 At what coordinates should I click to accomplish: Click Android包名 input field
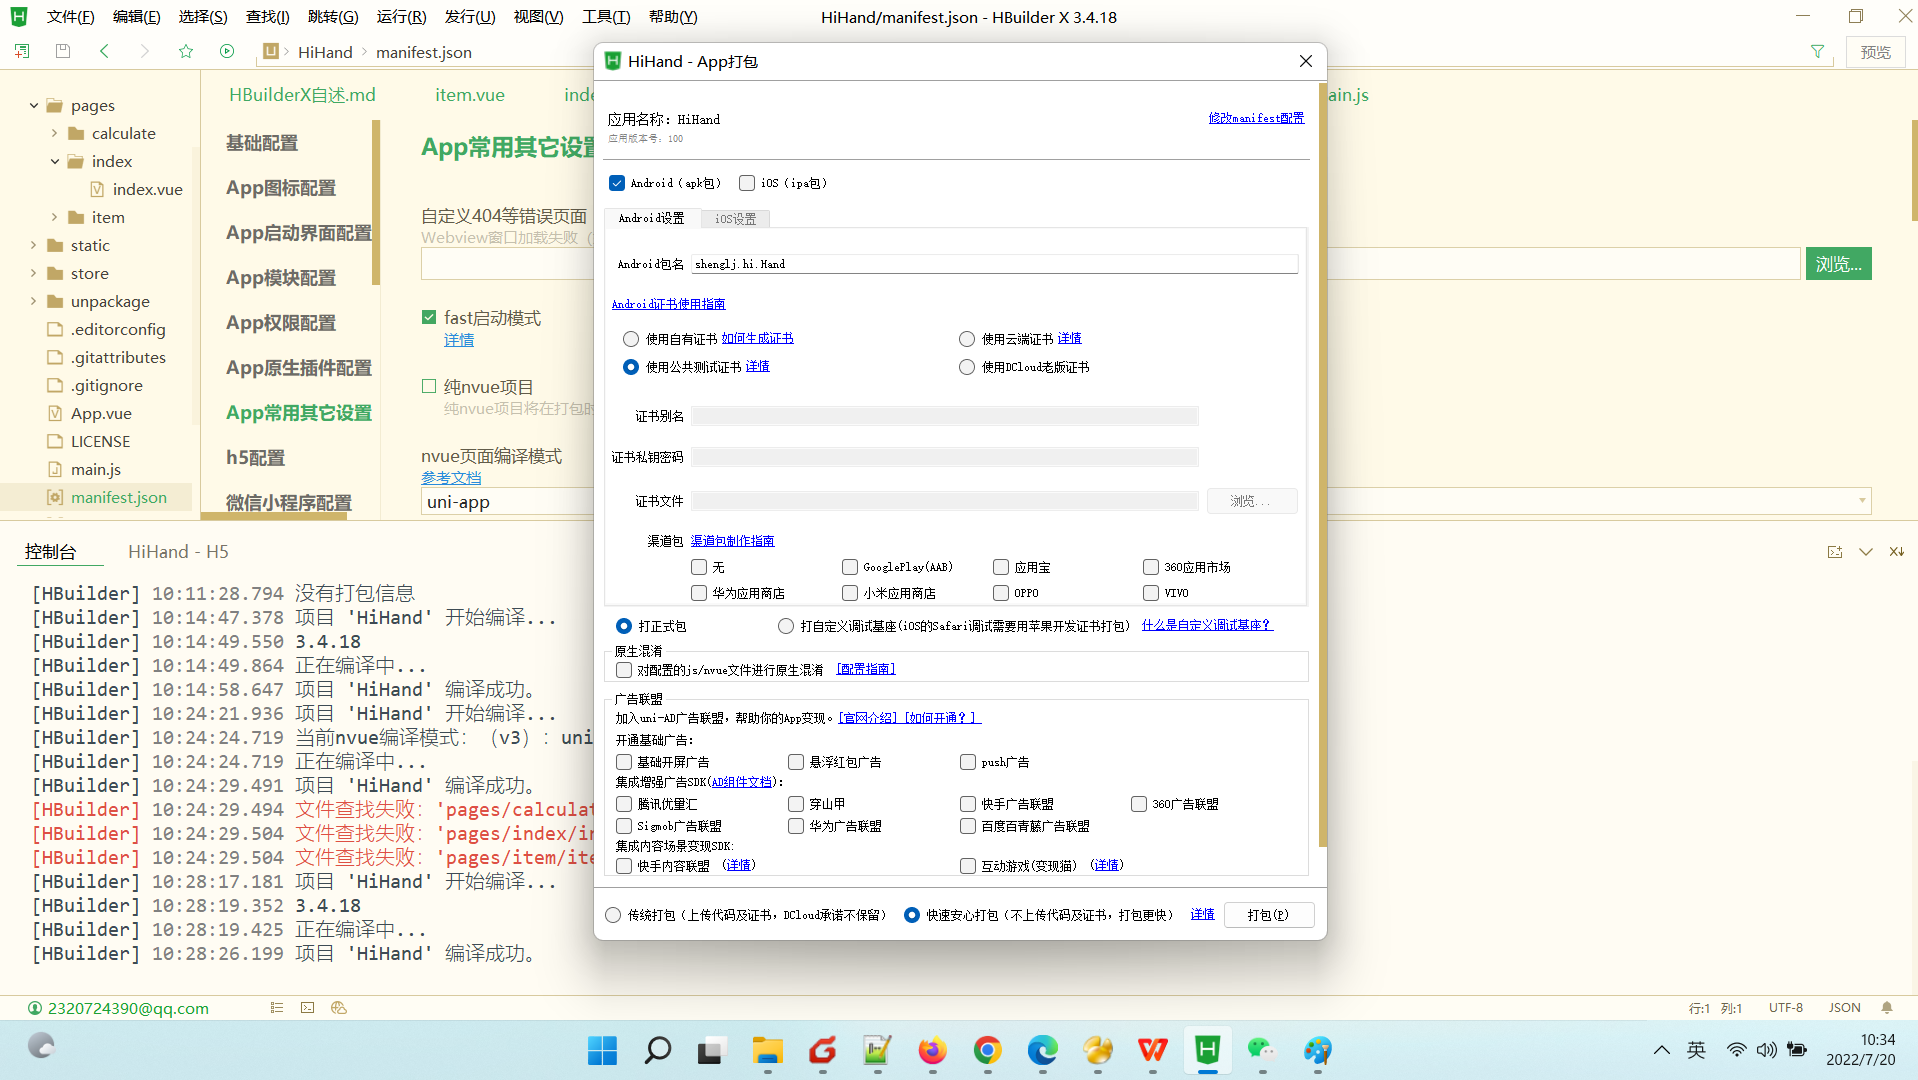[x=995, y=264]
